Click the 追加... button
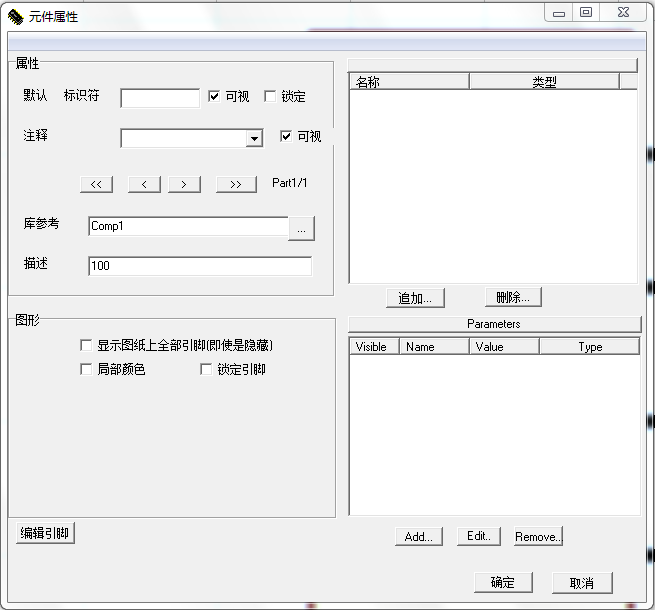Viewport: 655px width, 610px height. (415, 298)
